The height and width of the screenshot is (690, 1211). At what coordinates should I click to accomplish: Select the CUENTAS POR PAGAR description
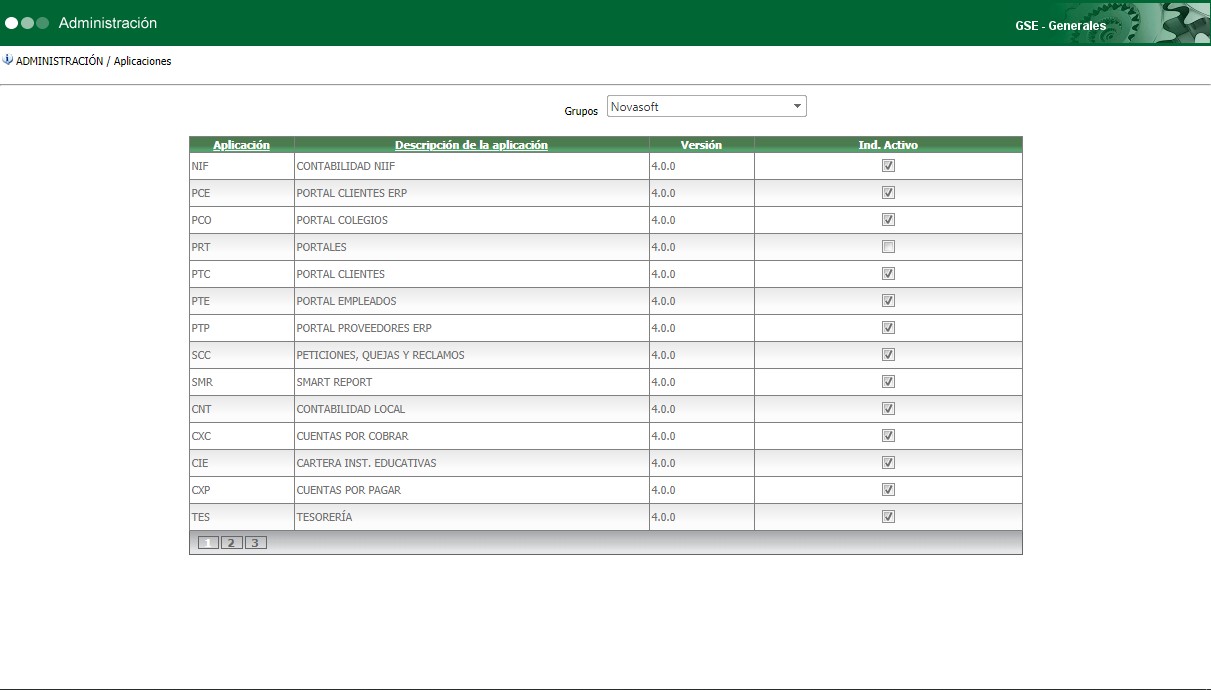(349, 490)
